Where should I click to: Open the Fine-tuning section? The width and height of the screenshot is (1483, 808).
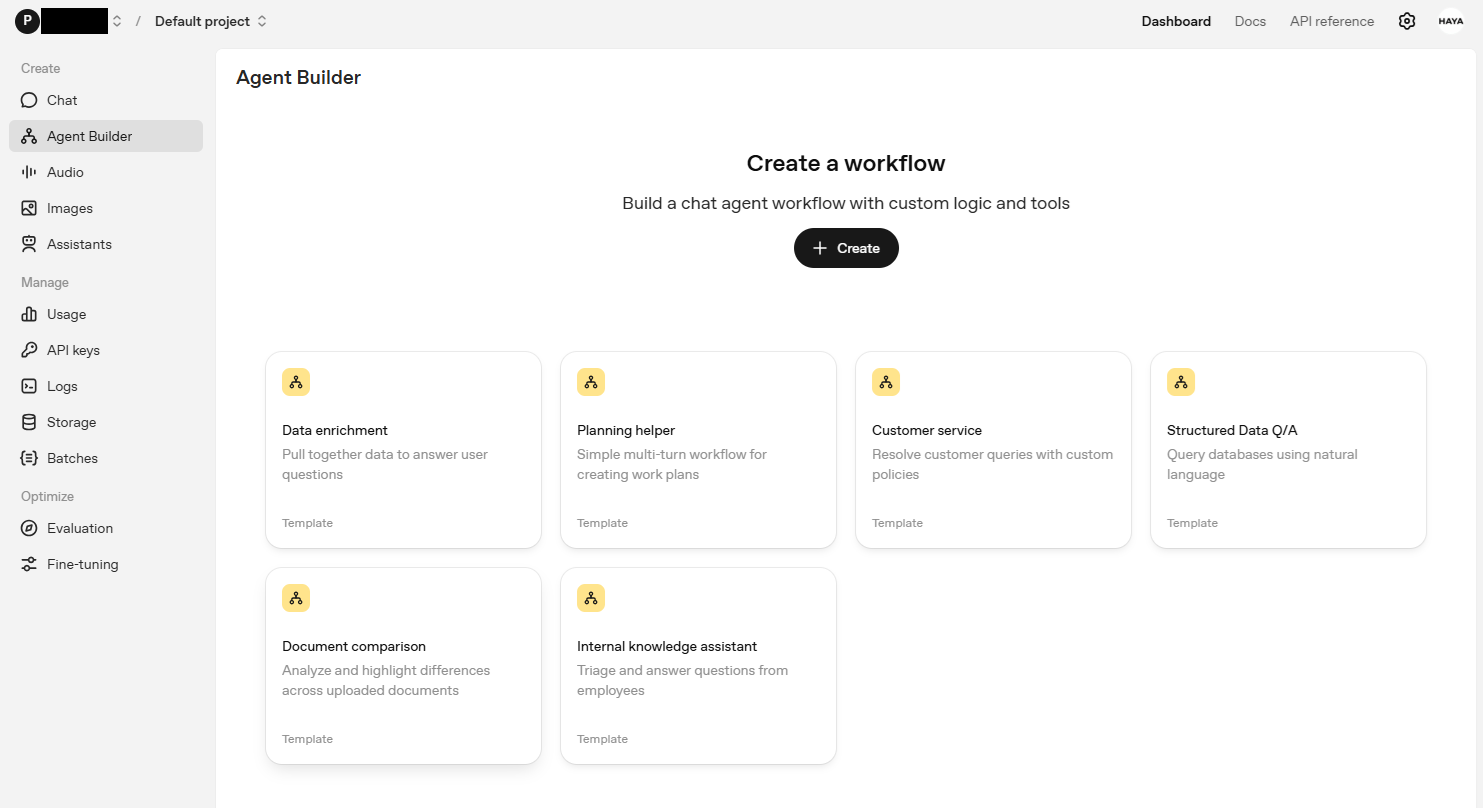tap(81, 564)
